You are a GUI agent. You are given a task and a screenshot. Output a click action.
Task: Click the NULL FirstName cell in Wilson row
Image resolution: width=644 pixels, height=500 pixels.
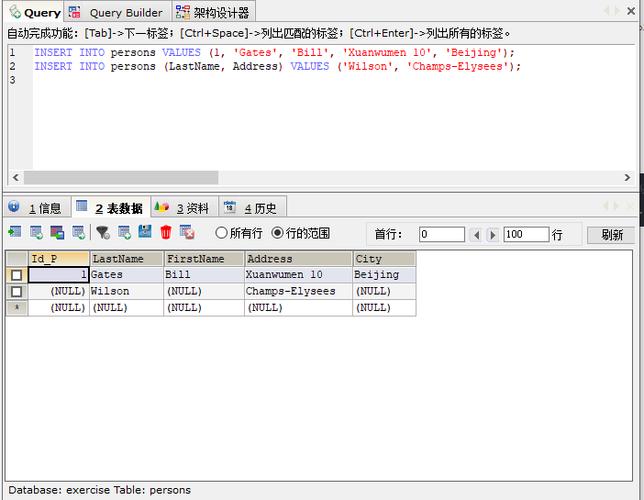(x=204, y=291)
